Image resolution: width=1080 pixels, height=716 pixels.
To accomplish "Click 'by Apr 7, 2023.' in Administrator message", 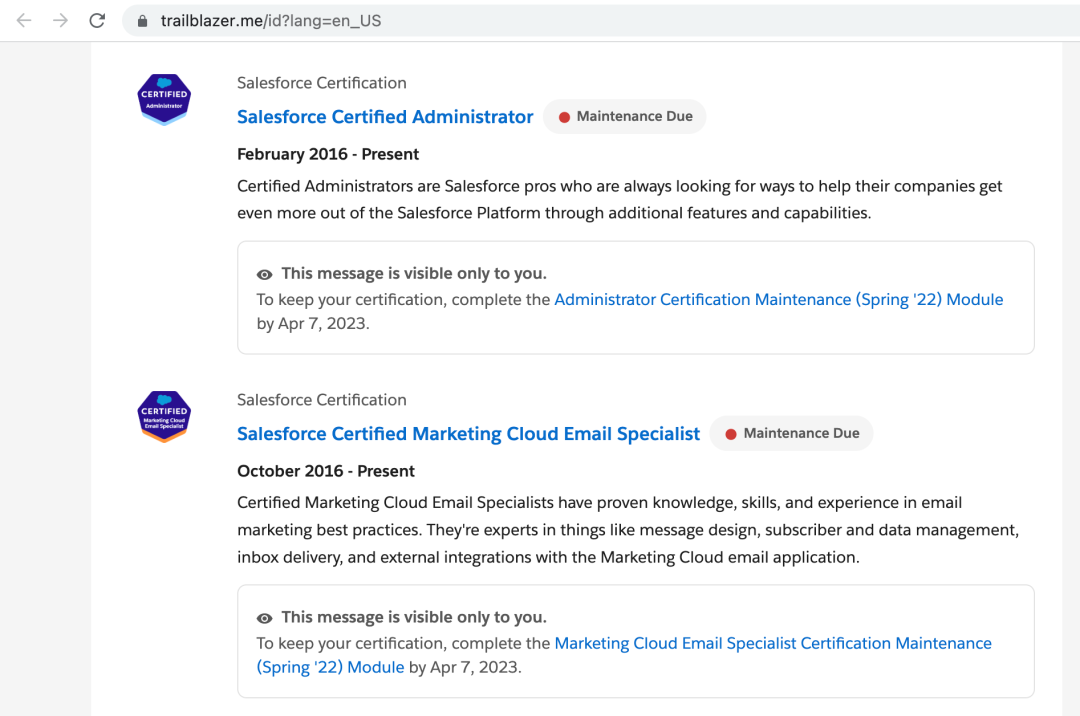I will (x=313, y=324).
